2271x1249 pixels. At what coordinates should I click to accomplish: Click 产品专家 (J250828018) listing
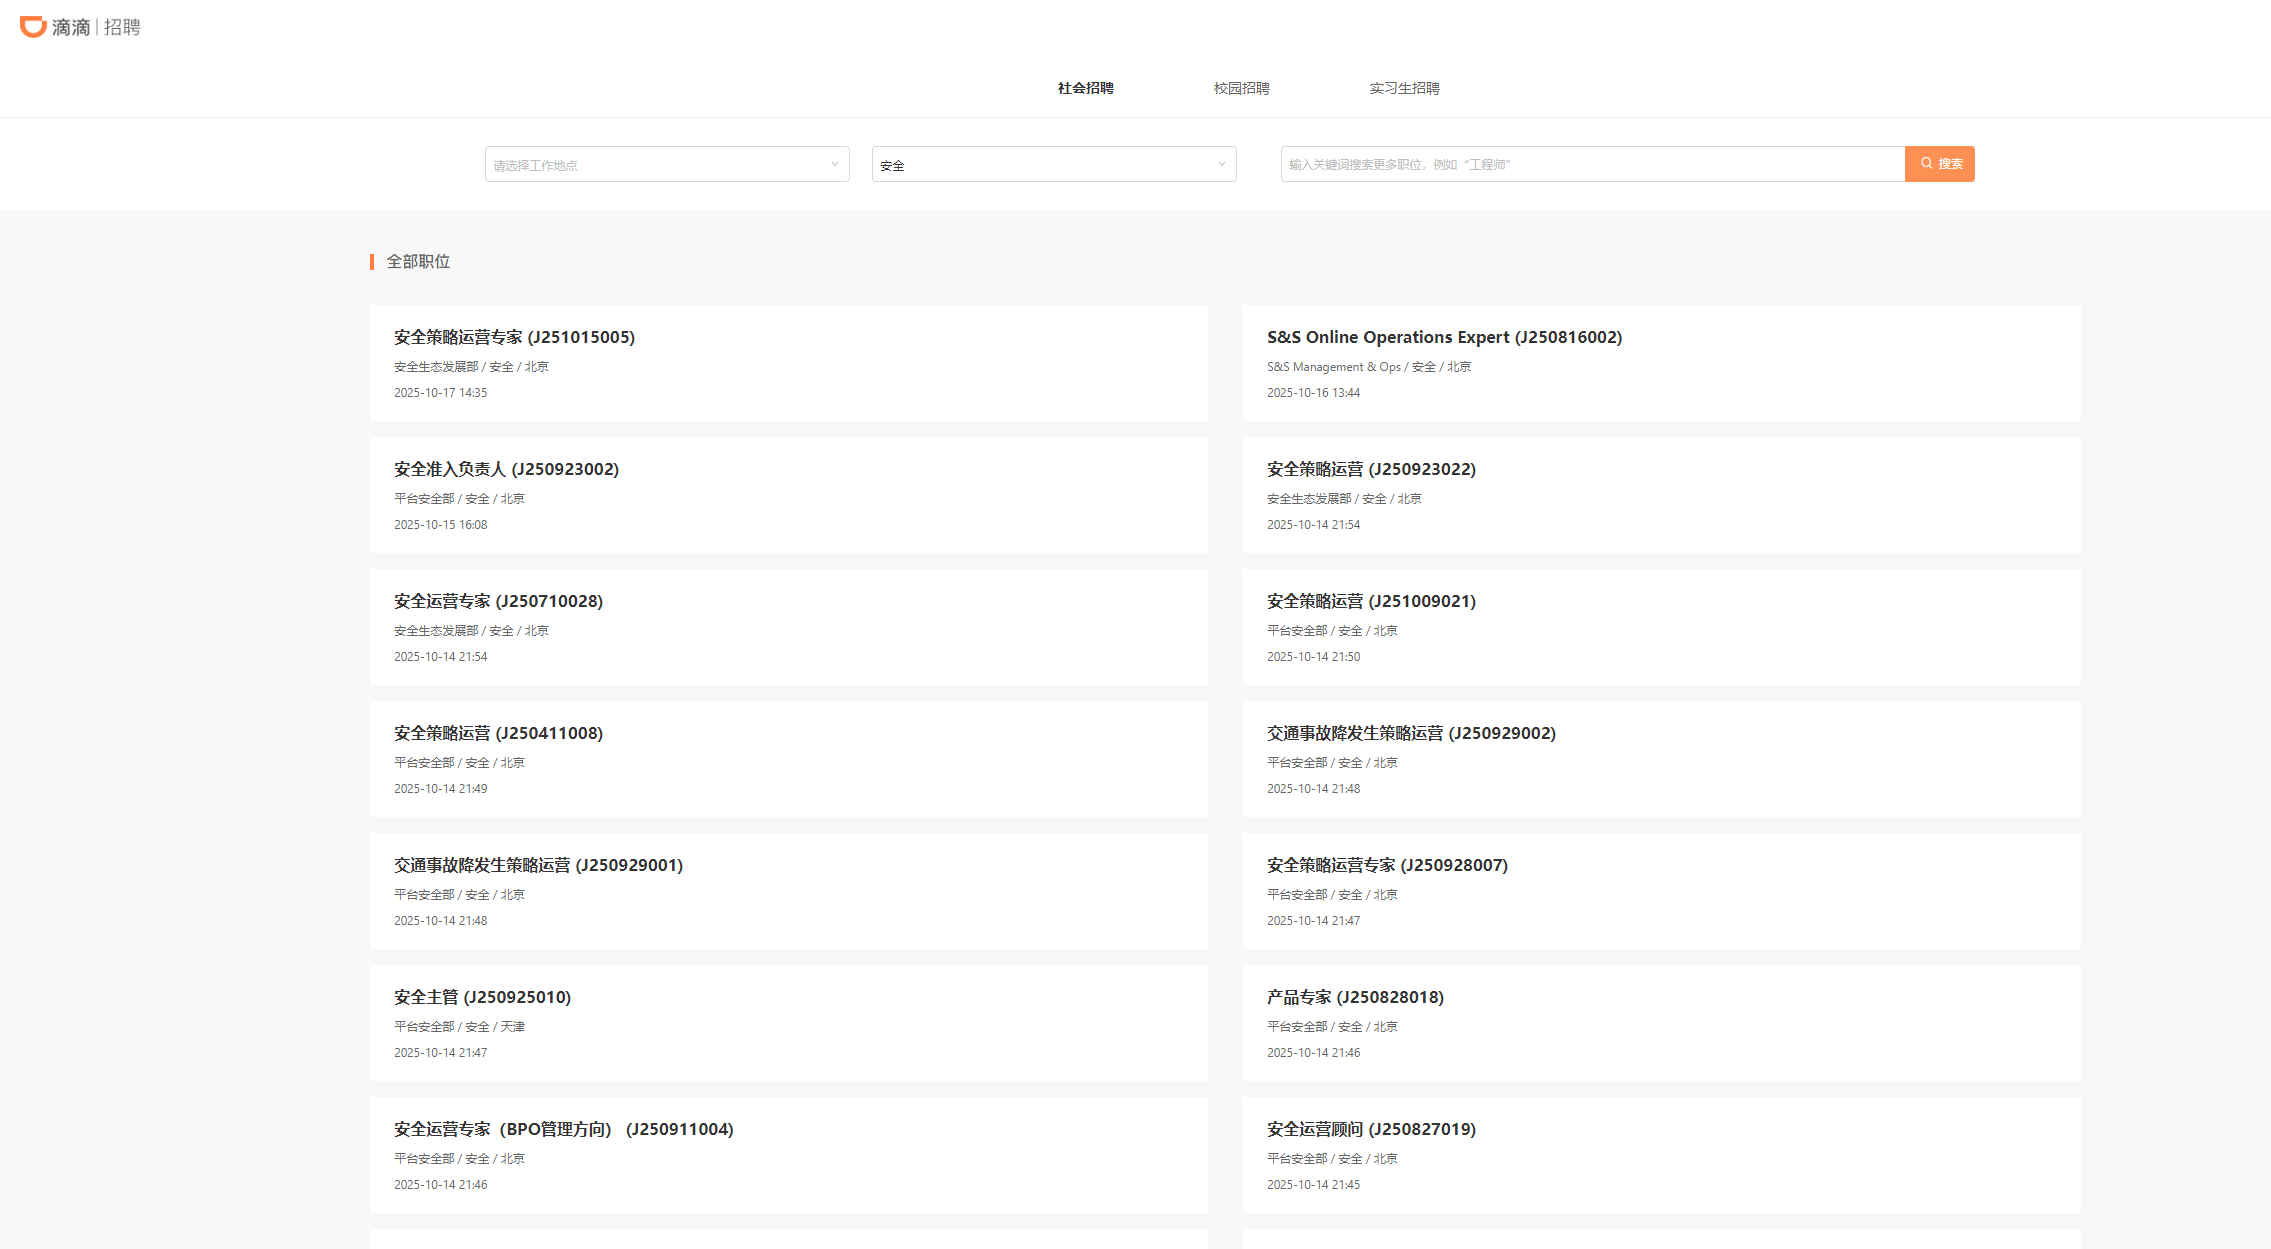click(1355, 998)
